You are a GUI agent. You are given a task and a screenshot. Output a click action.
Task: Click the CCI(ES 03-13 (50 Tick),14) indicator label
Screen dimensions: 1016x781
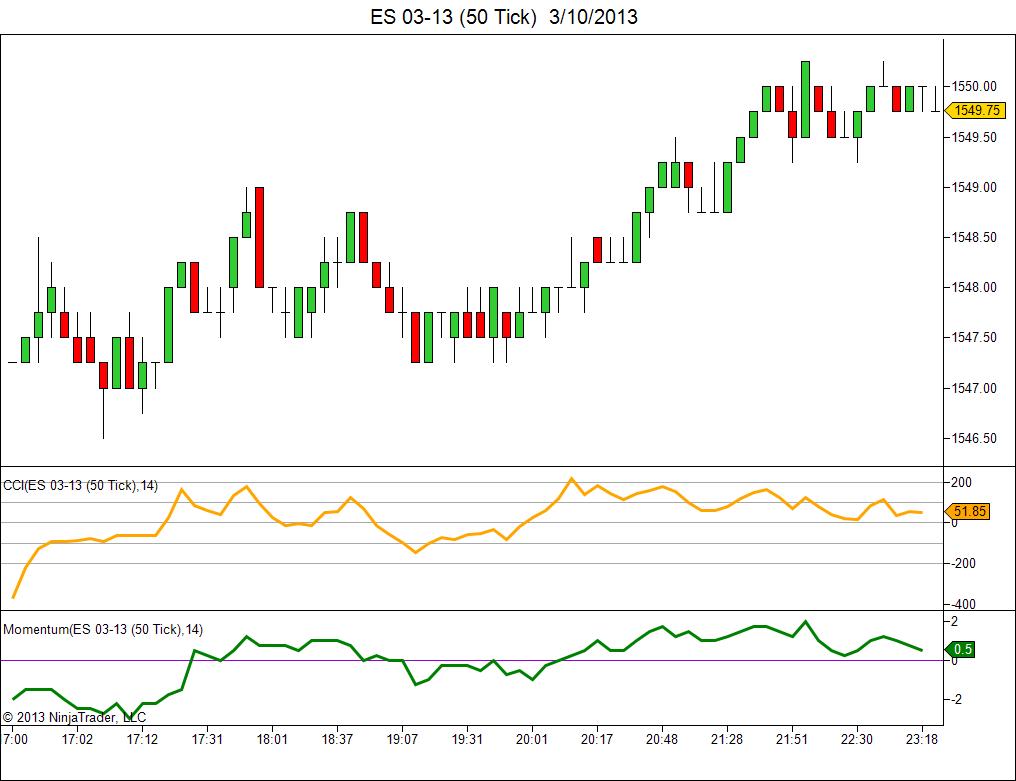click(80, 485)
